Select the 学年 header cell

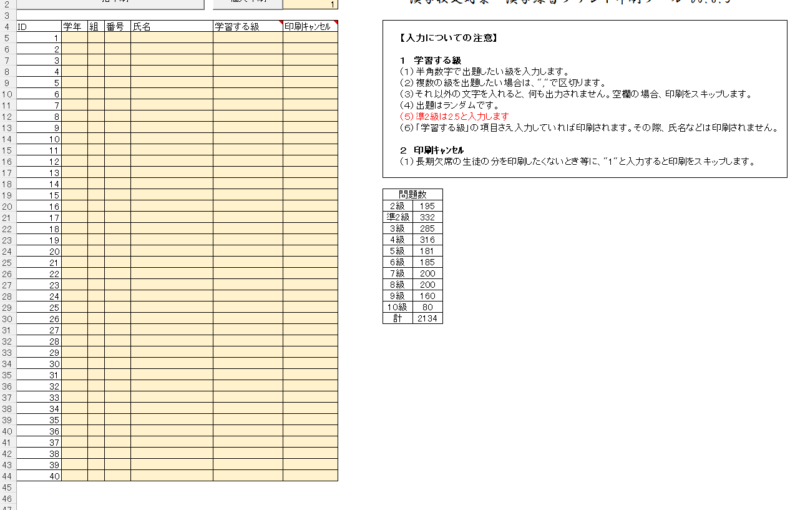[x=73, y=26]
